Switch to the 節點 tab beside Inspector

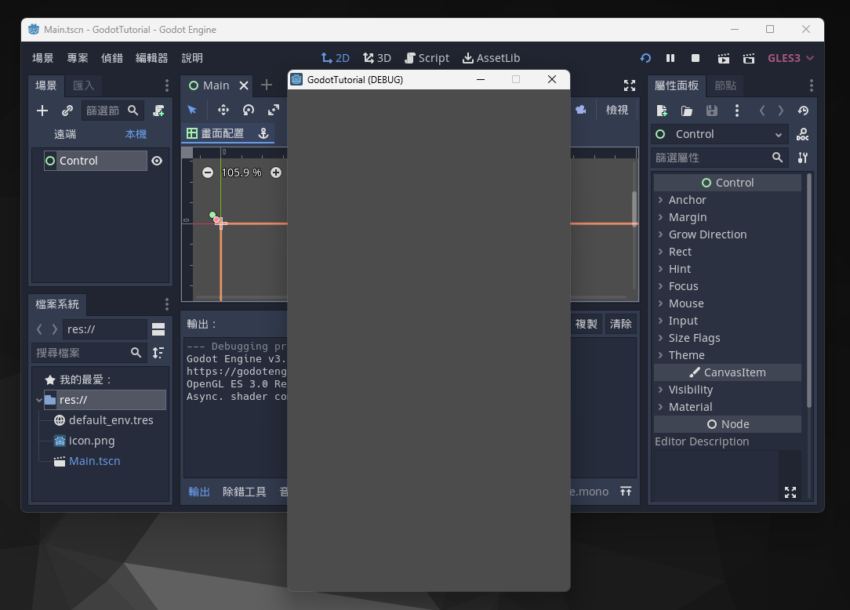click(x=725, y=86)
